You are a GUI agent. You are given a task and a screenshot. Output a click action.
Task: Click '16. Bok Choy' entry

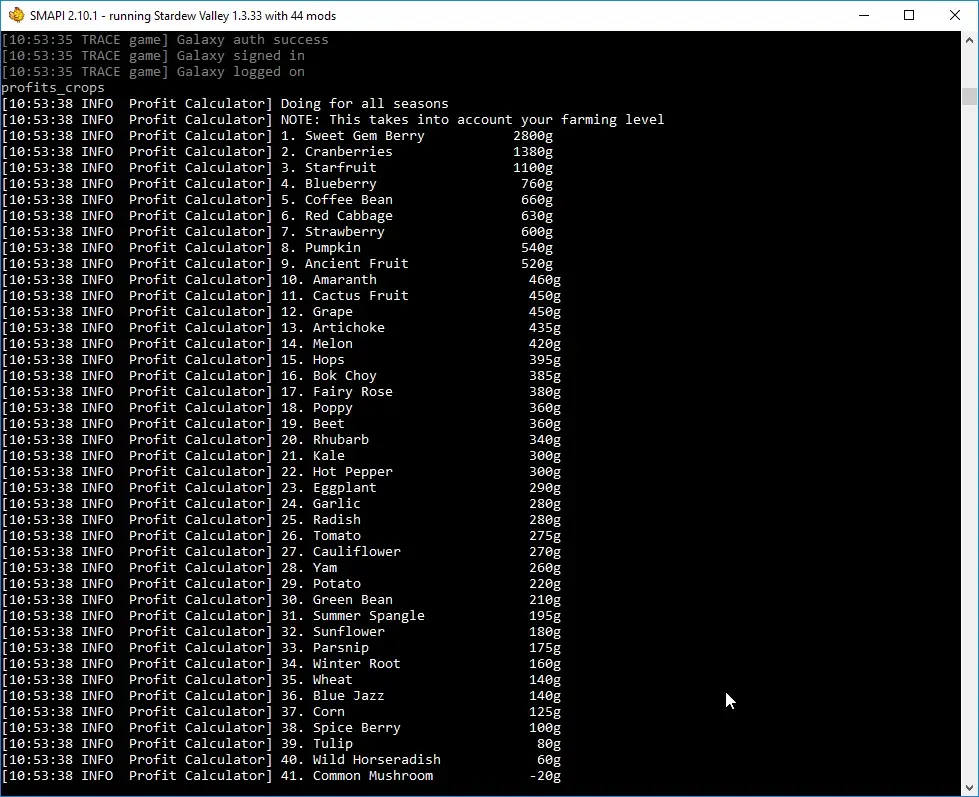(x=329, y=376)
